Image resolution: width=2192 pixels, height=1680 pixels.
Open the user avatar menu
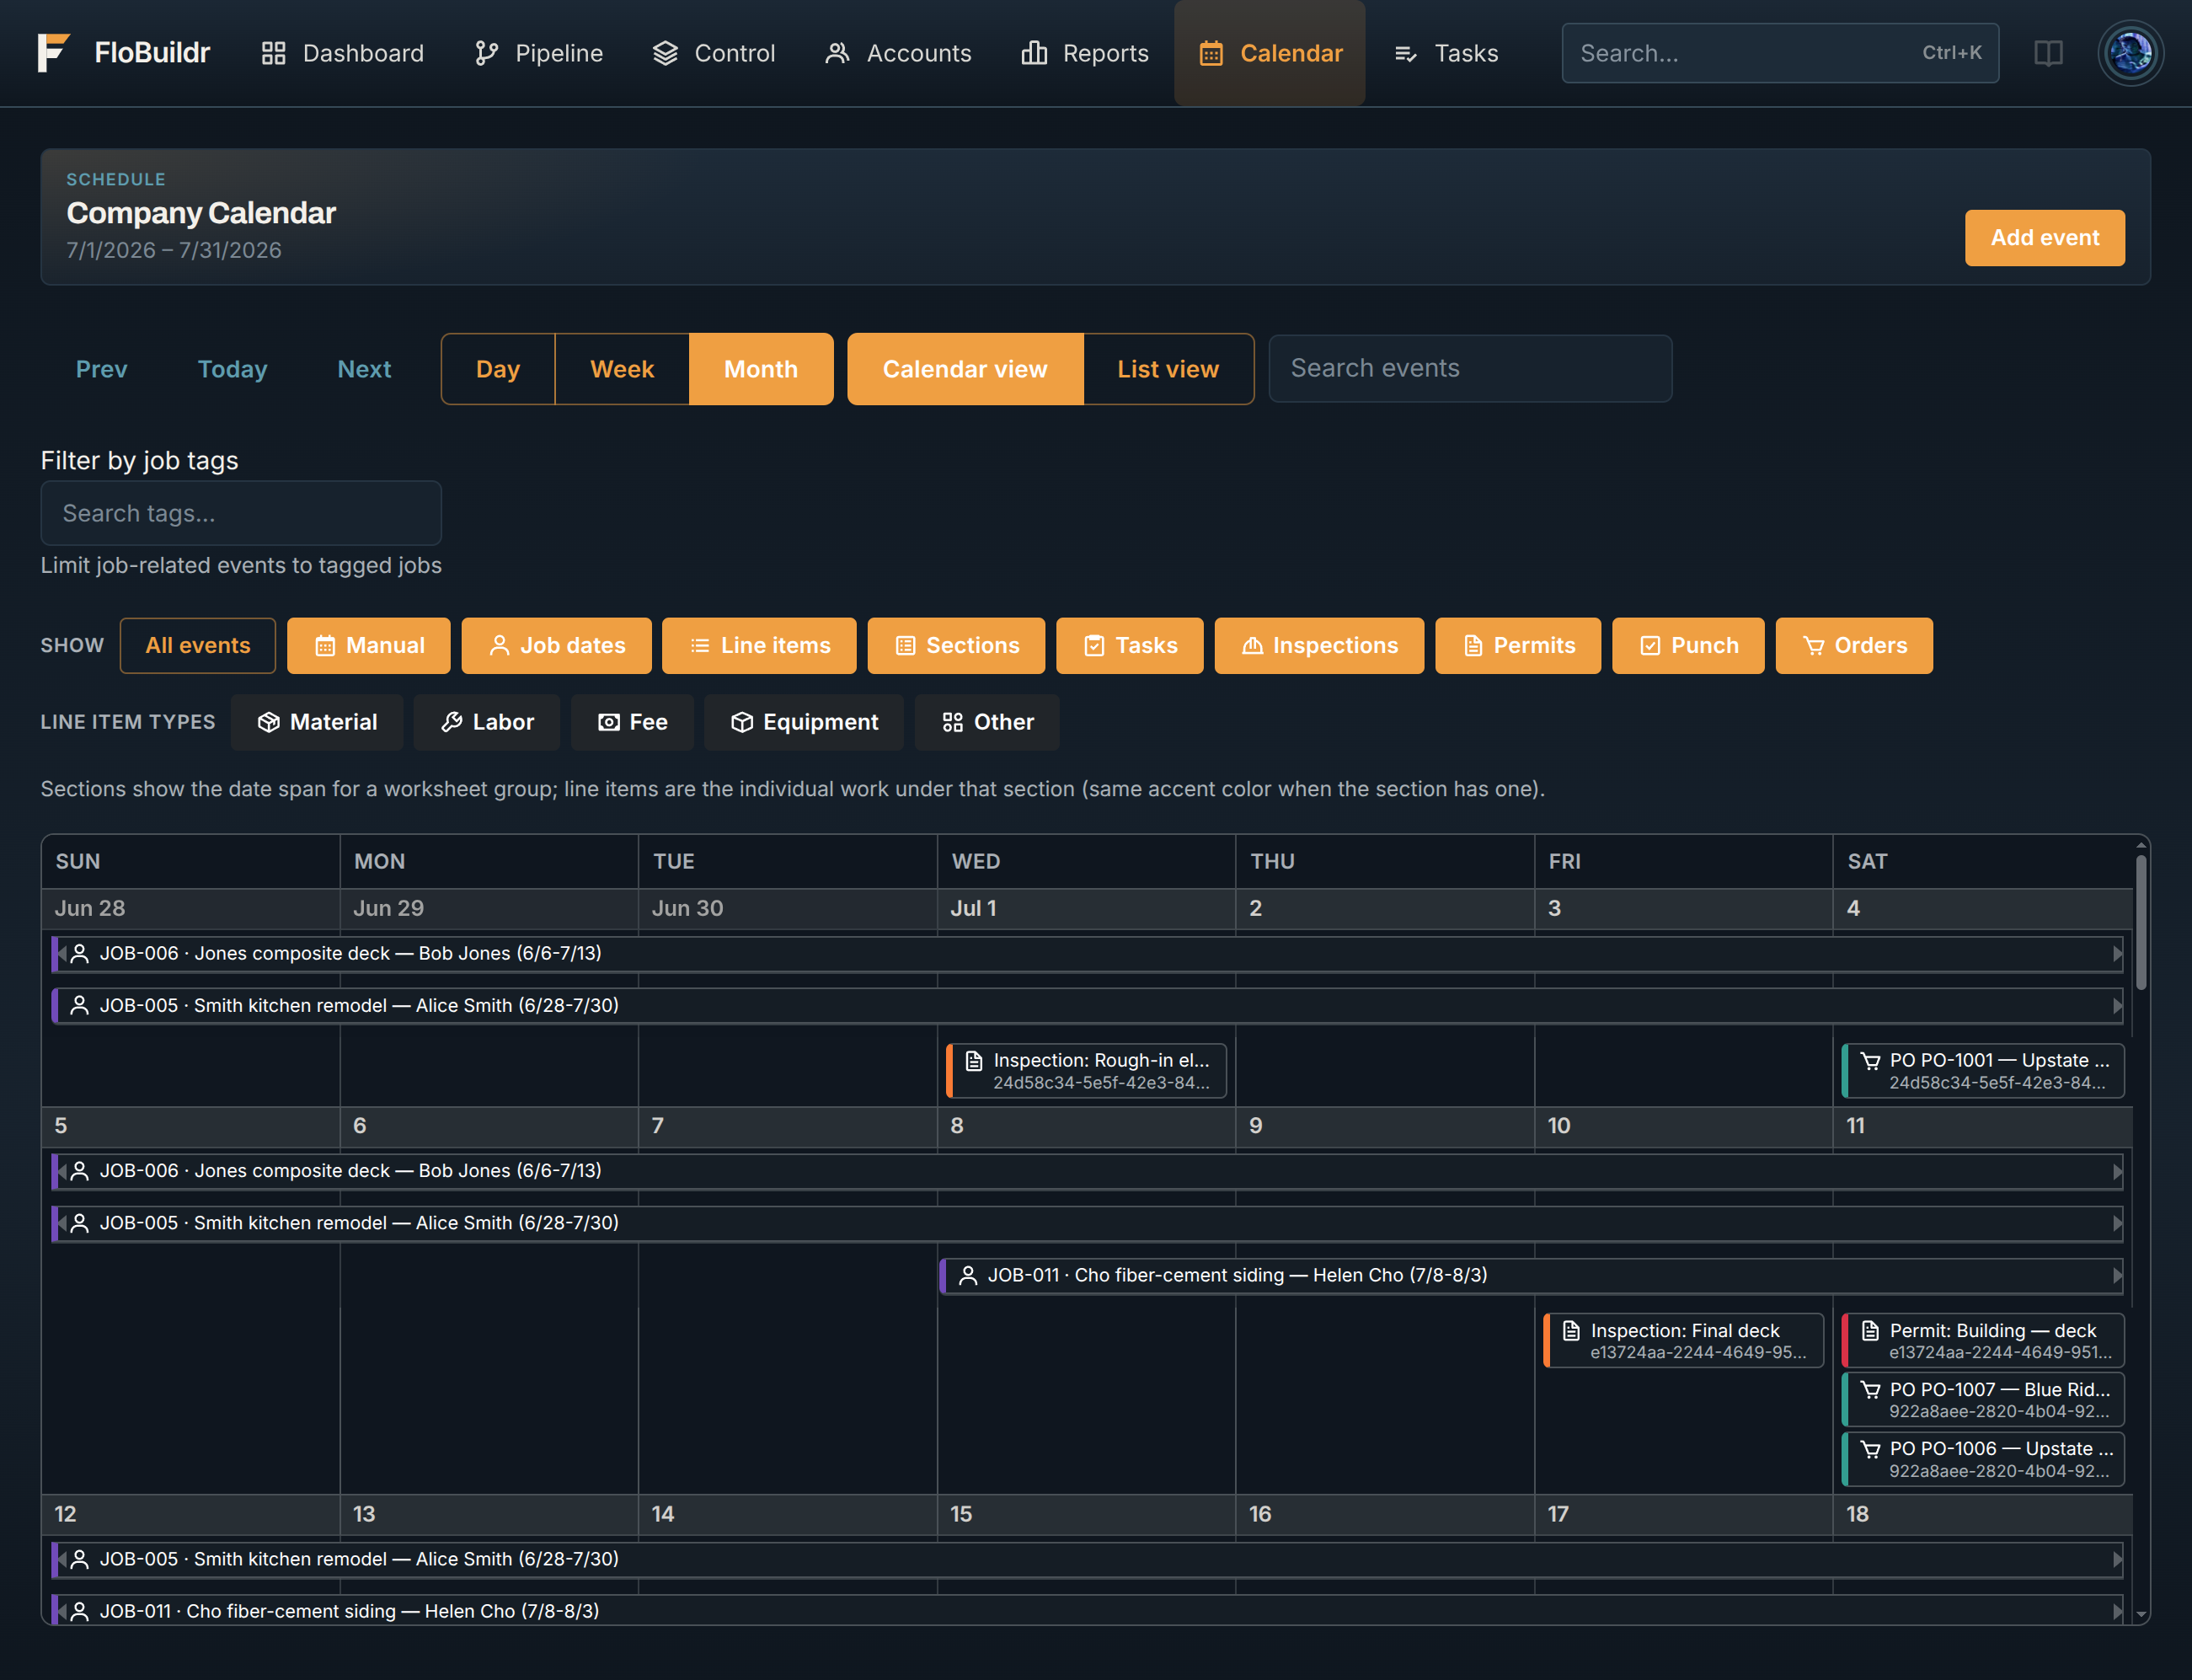point(2130,53)
